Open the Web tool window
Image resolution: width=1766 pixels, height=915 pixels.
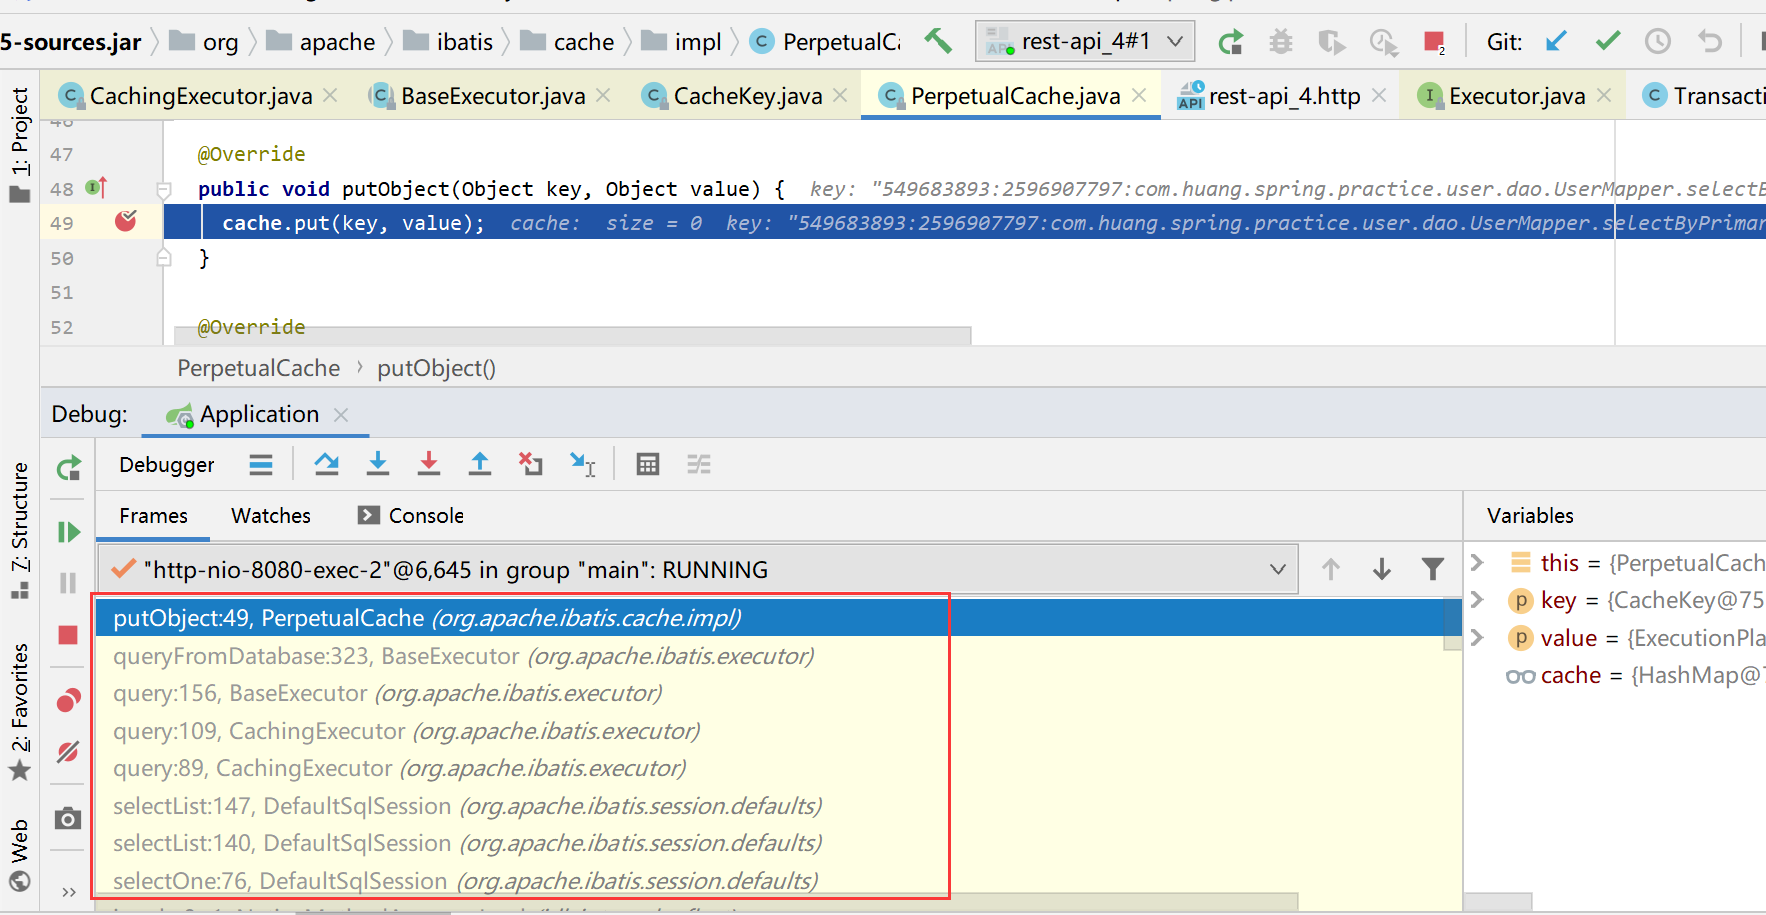(x=20, y=855)
